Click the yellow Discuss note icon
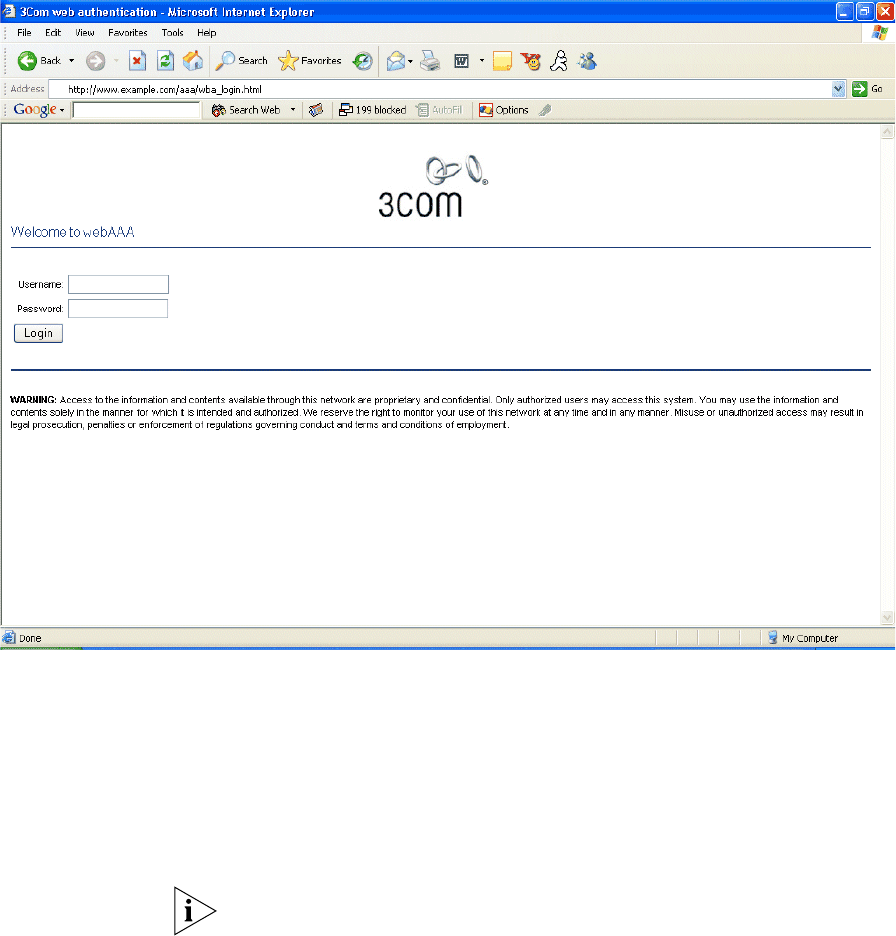This screenshot has width=896, height=936. click(502, 61)
